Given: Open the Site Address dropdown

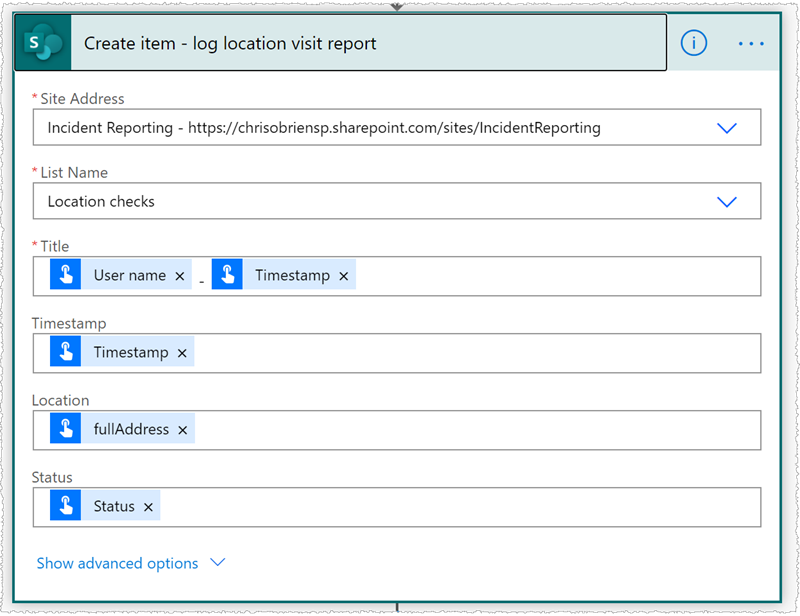Looking at the screenshot, I should click(x=727, y=127).
